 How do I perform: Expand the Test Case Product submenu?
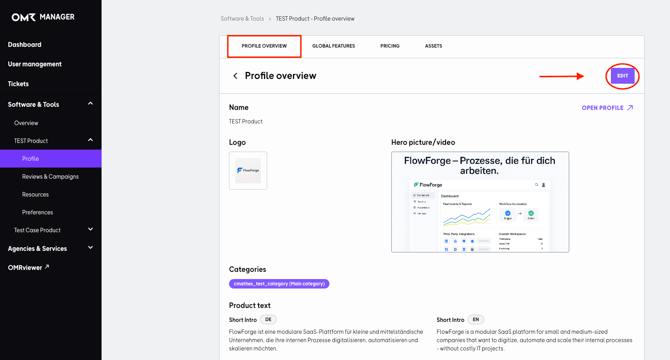click(91, 229)
